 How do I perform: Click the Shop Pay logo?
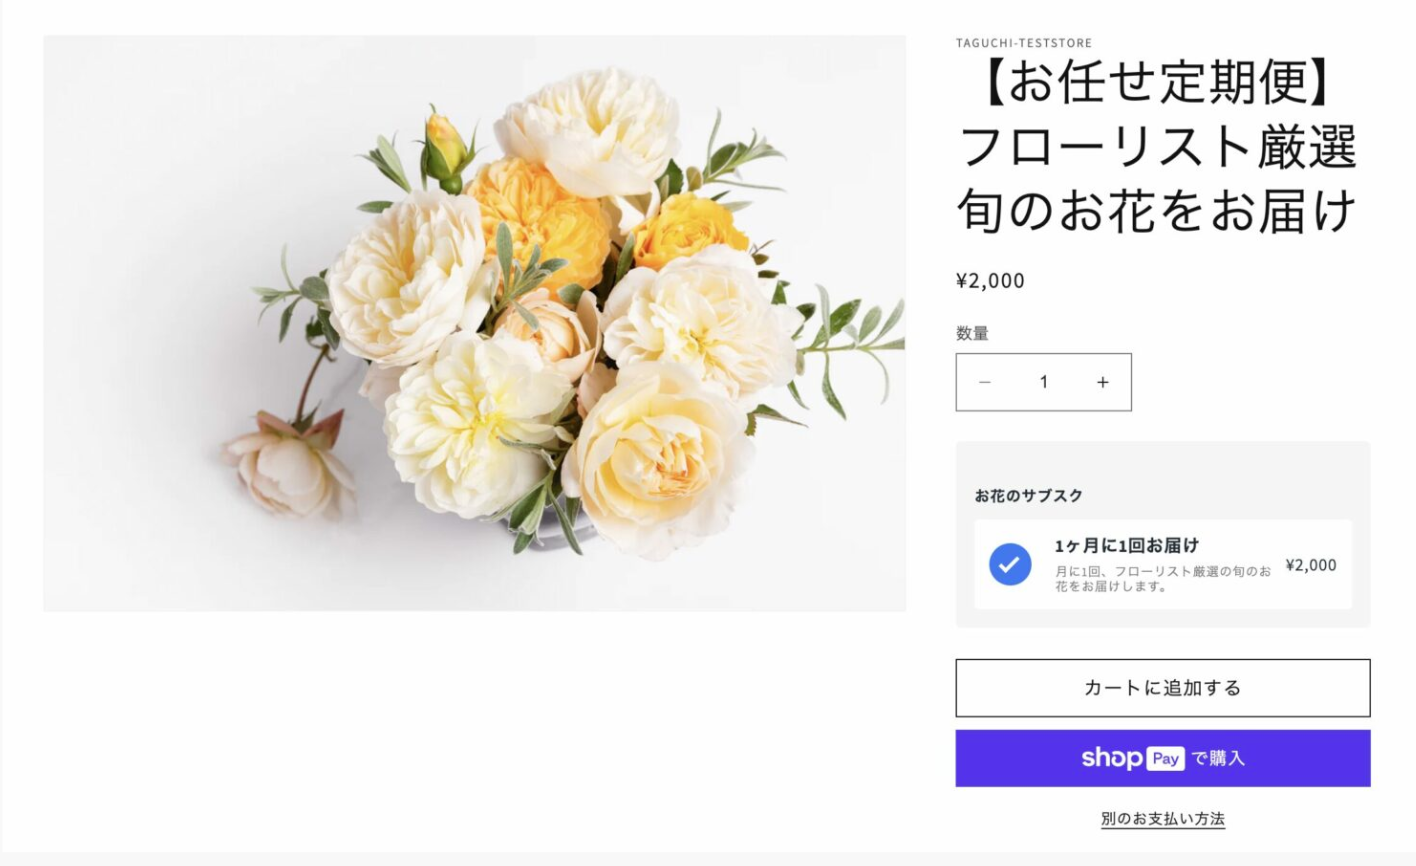(1132, 758)
